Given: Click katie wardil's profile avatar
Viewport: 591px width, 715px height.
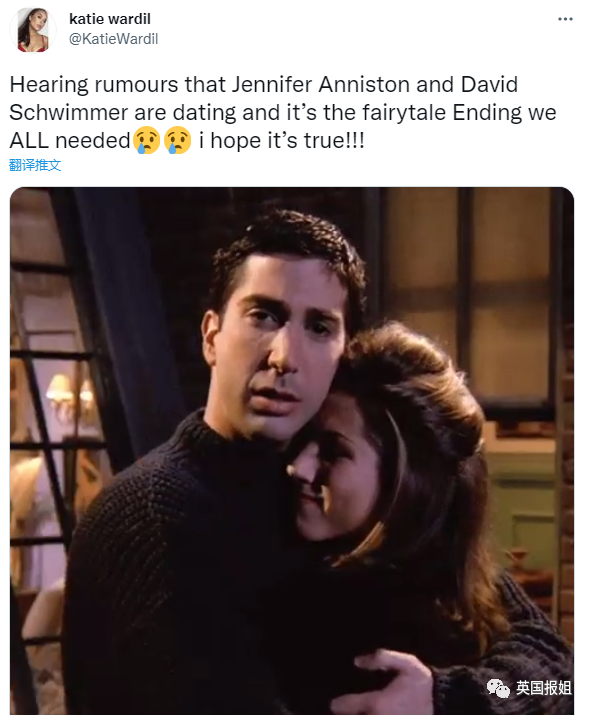Looking at the screenshot, I should 33,30.
